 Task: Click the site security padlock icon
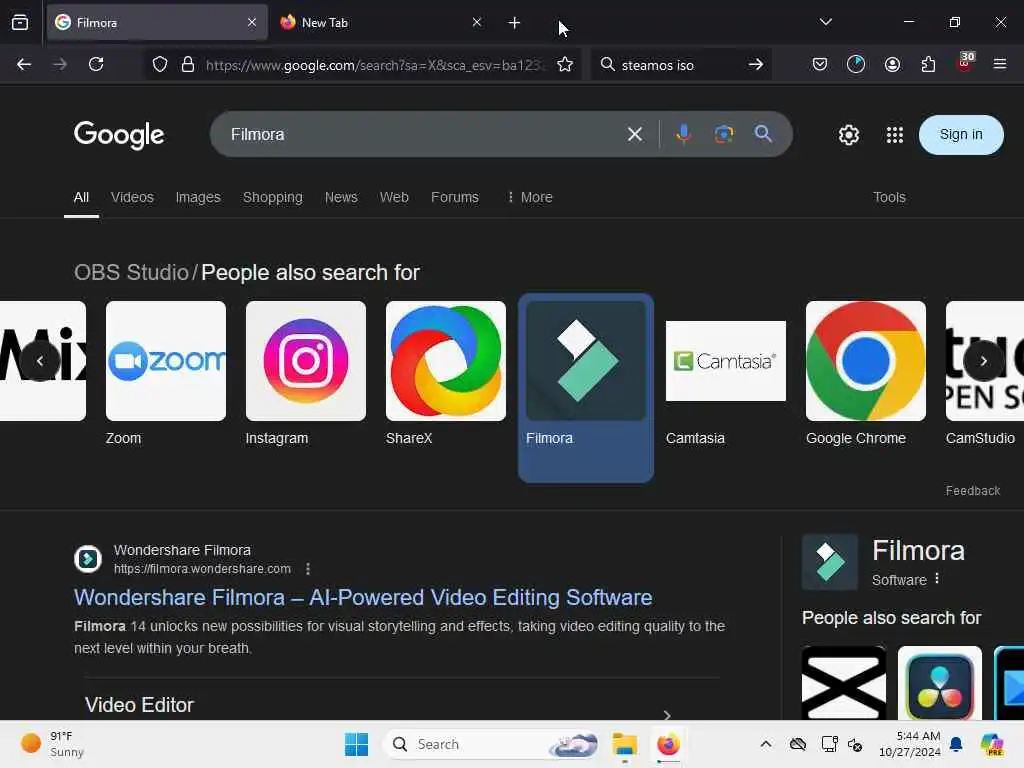[x=188, y=64]
